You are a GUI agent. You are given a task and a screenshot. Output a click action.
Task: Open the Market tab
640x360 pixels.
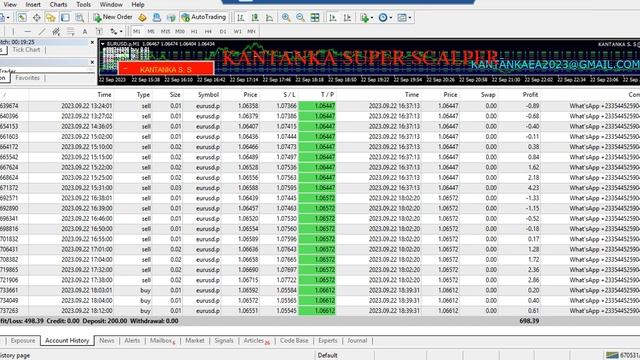point(195,340)
